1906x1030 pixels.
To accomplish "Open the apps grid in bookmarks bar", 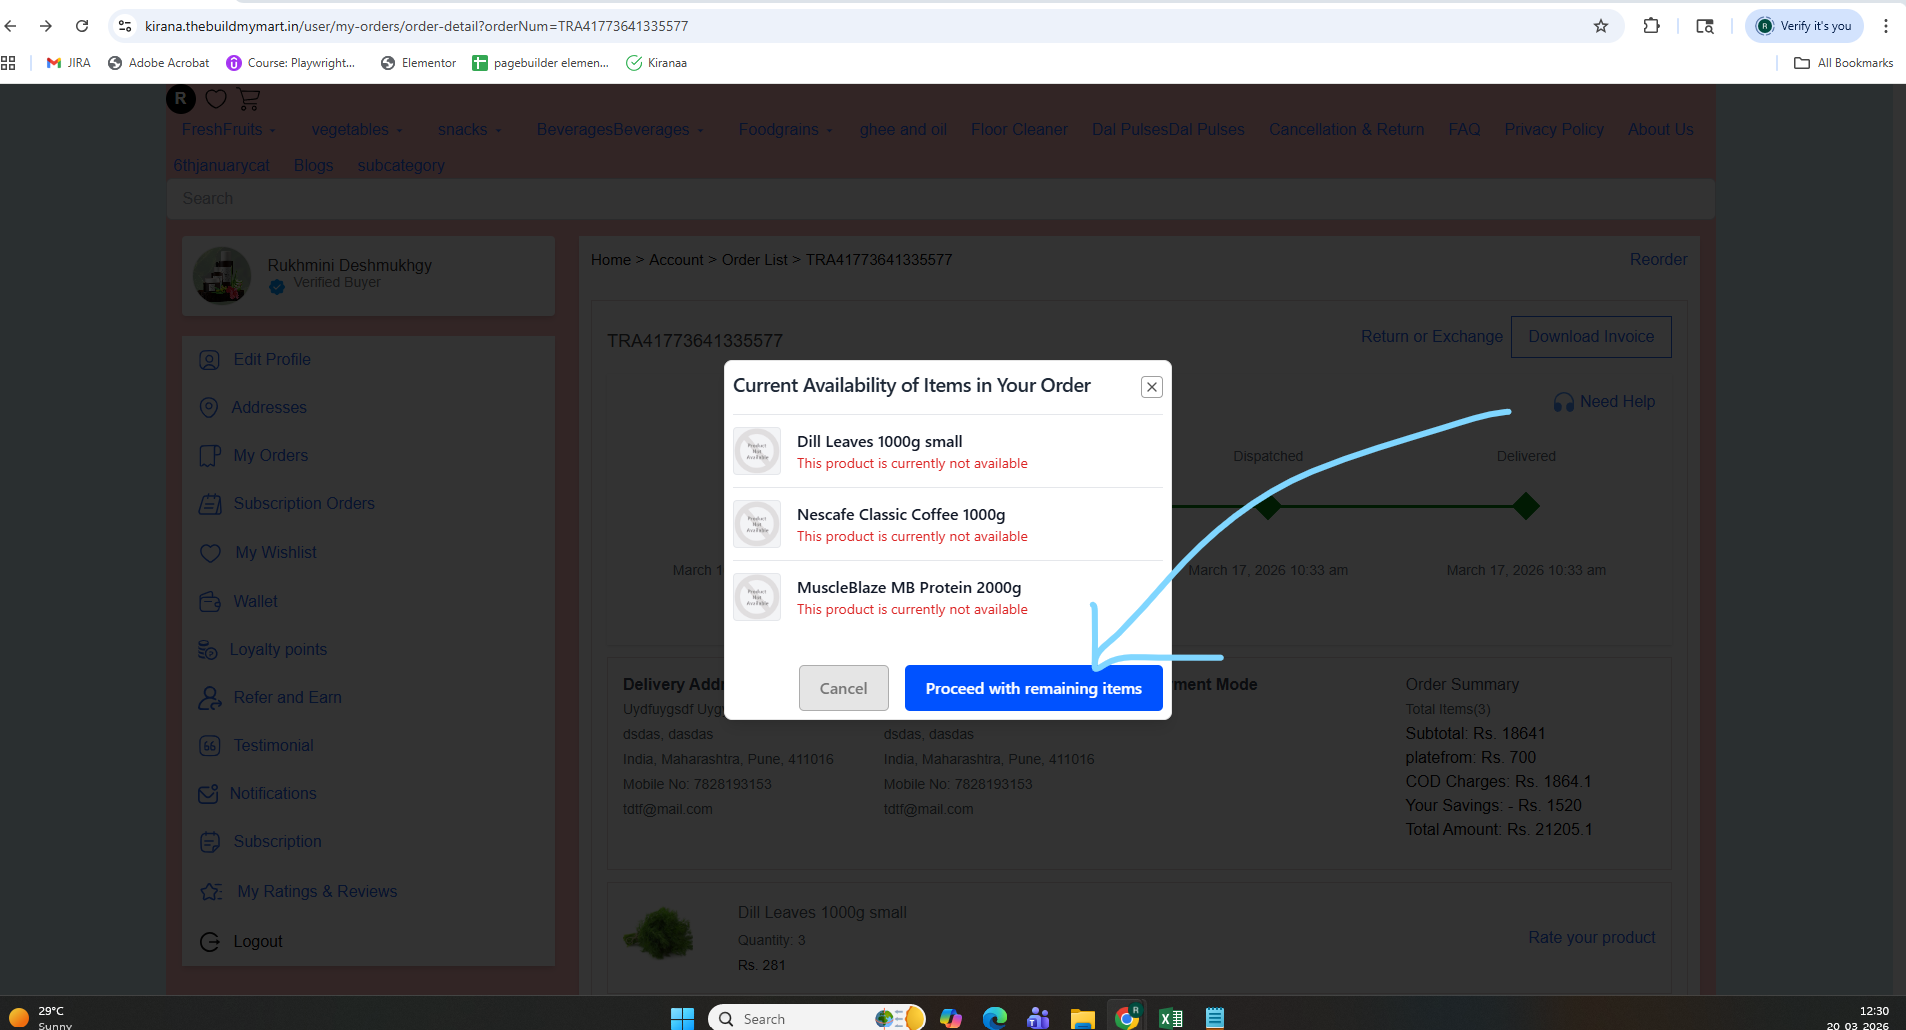I will coord(9,63).
